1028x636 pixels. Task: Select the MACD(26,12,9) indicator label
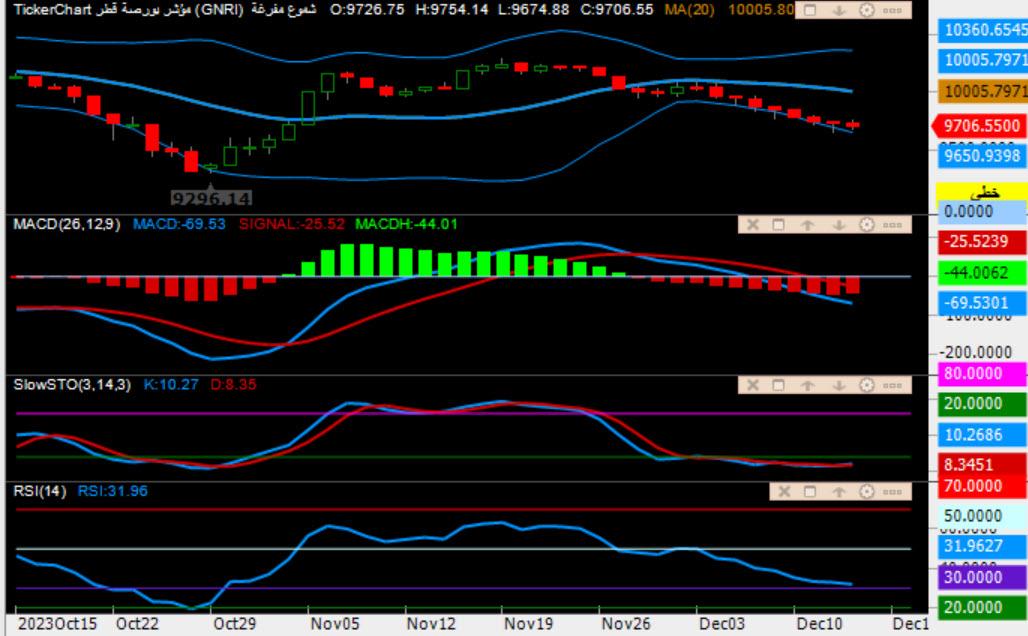pos(67,224)
